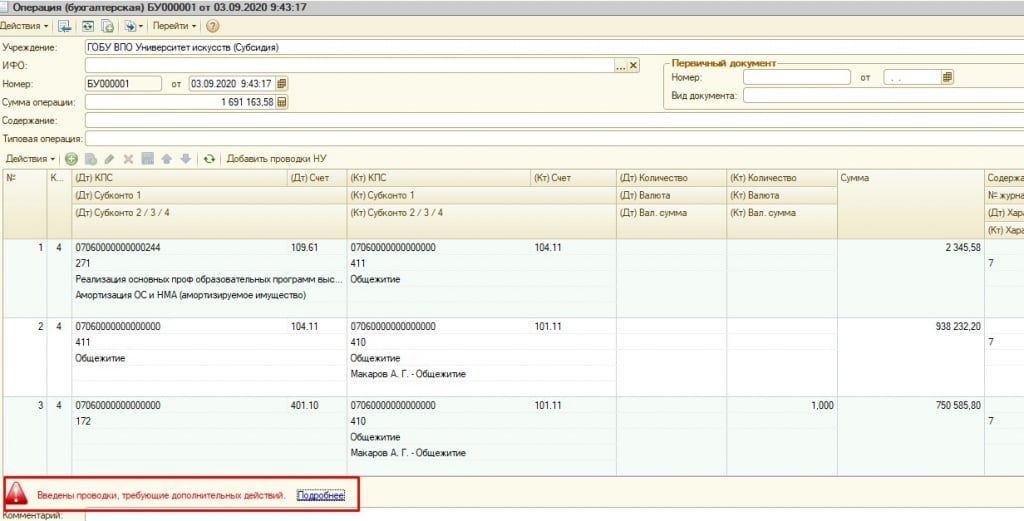Clear the ИФО field with X button
This screenshot has width=1024, height=521.
point(634,65)
